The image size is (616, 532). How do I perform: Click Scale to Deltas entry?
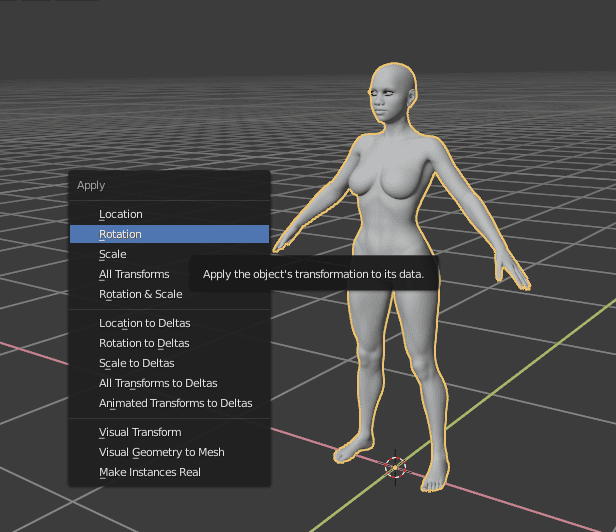tap(169, 363)
